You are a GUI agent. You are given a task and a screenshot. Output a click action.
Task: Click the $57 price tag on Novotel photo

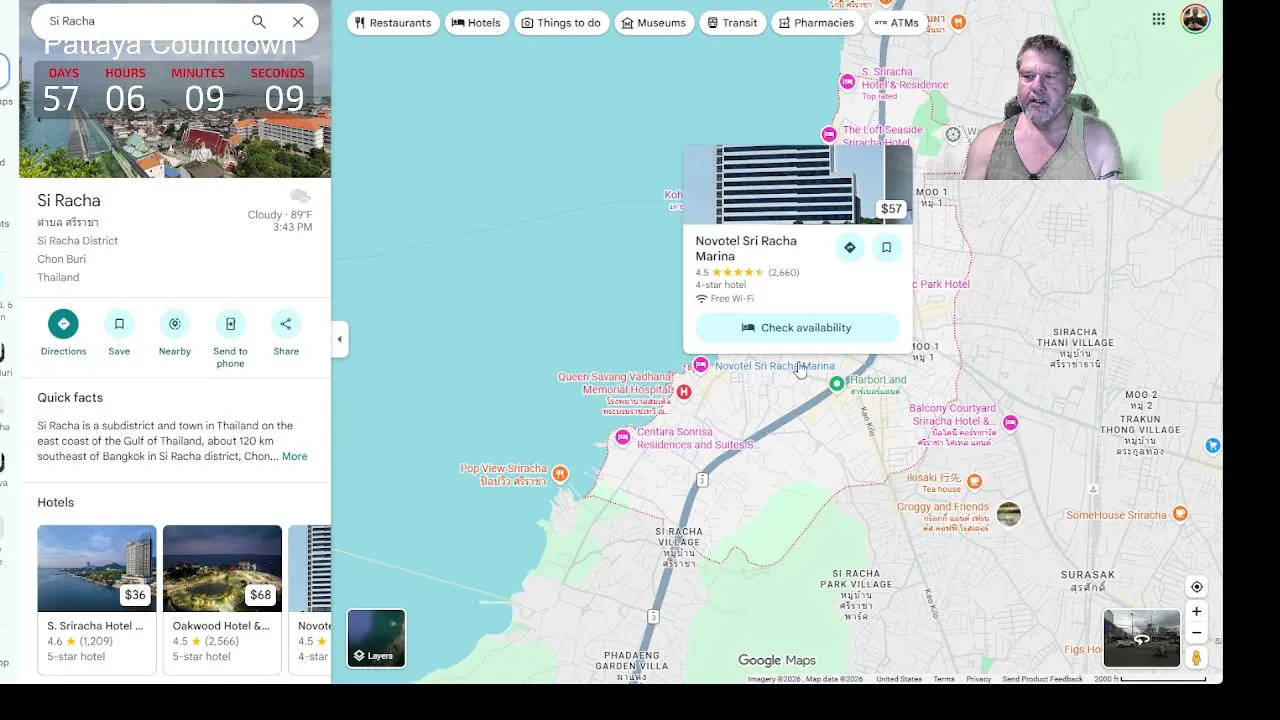tap(891, 209)
